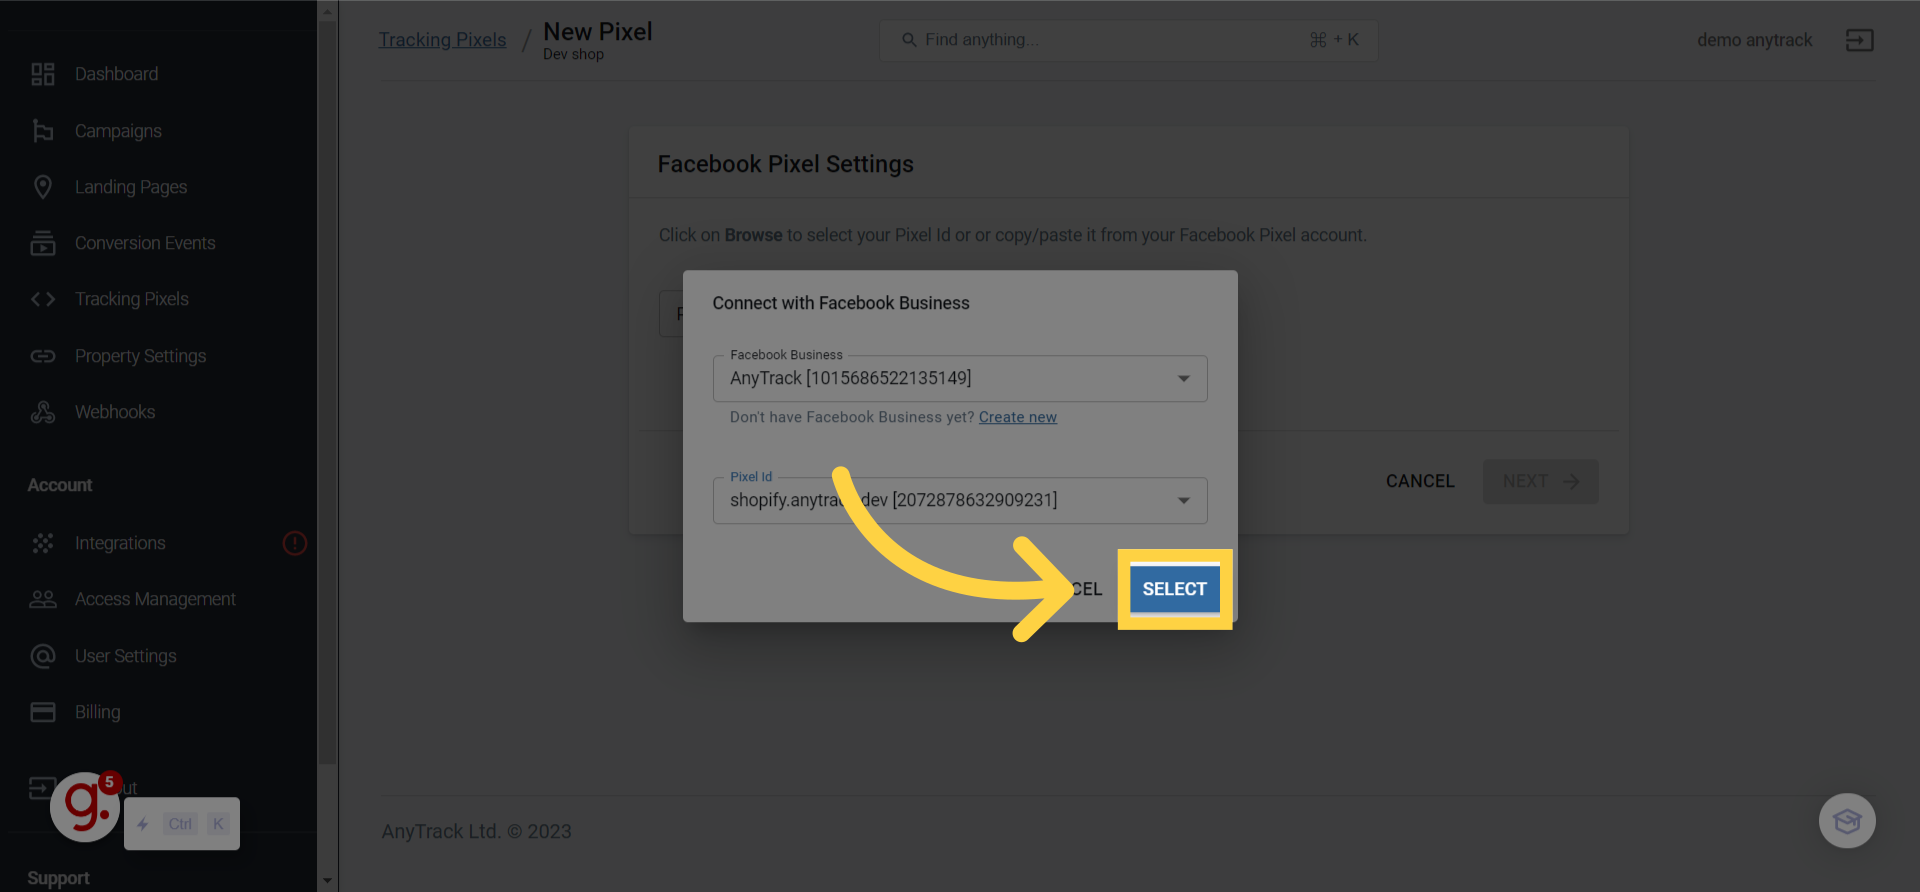Click the Dashboard grid icon

click(x=42, y=74)
